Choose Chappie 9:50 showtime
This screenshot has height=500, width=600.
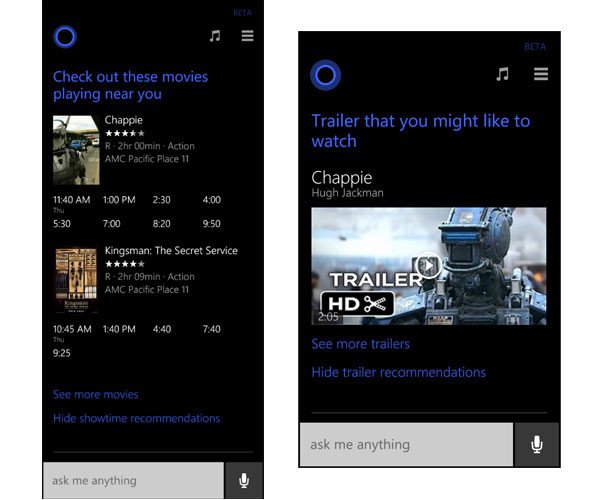(x=212, y=223)
